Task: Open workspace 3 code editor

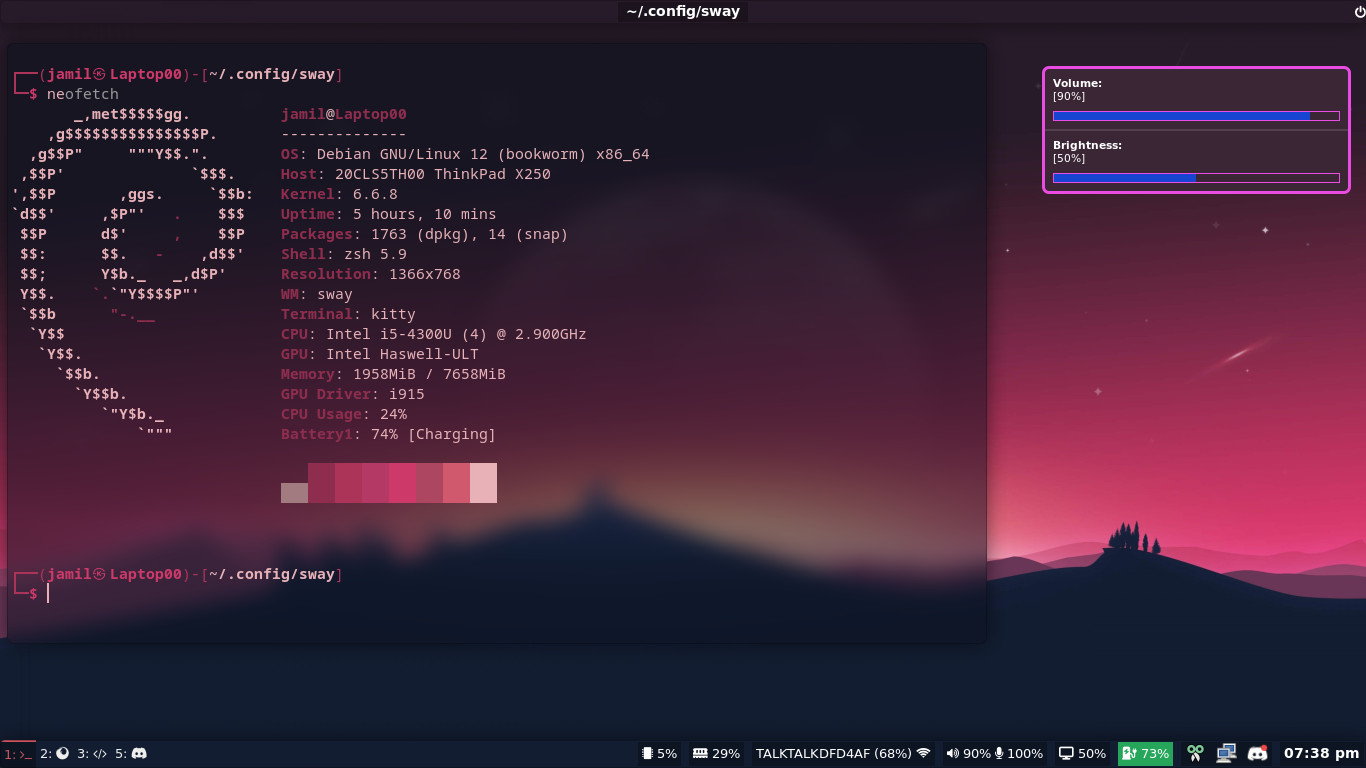Action: click(x=92, y=754)
